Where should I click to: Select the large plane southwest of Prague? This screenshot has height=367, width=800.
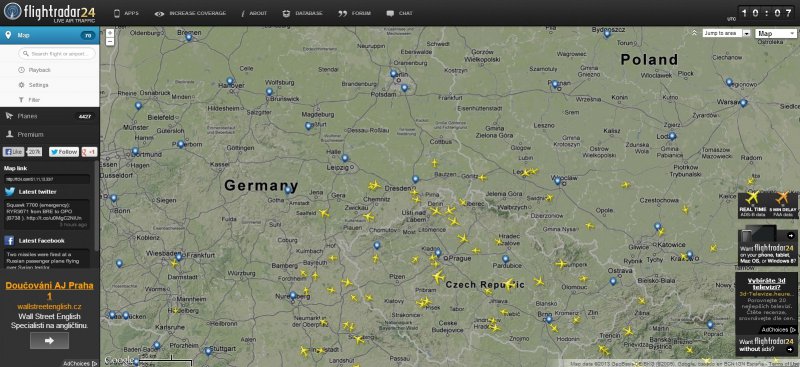click(x=438, y=277)
